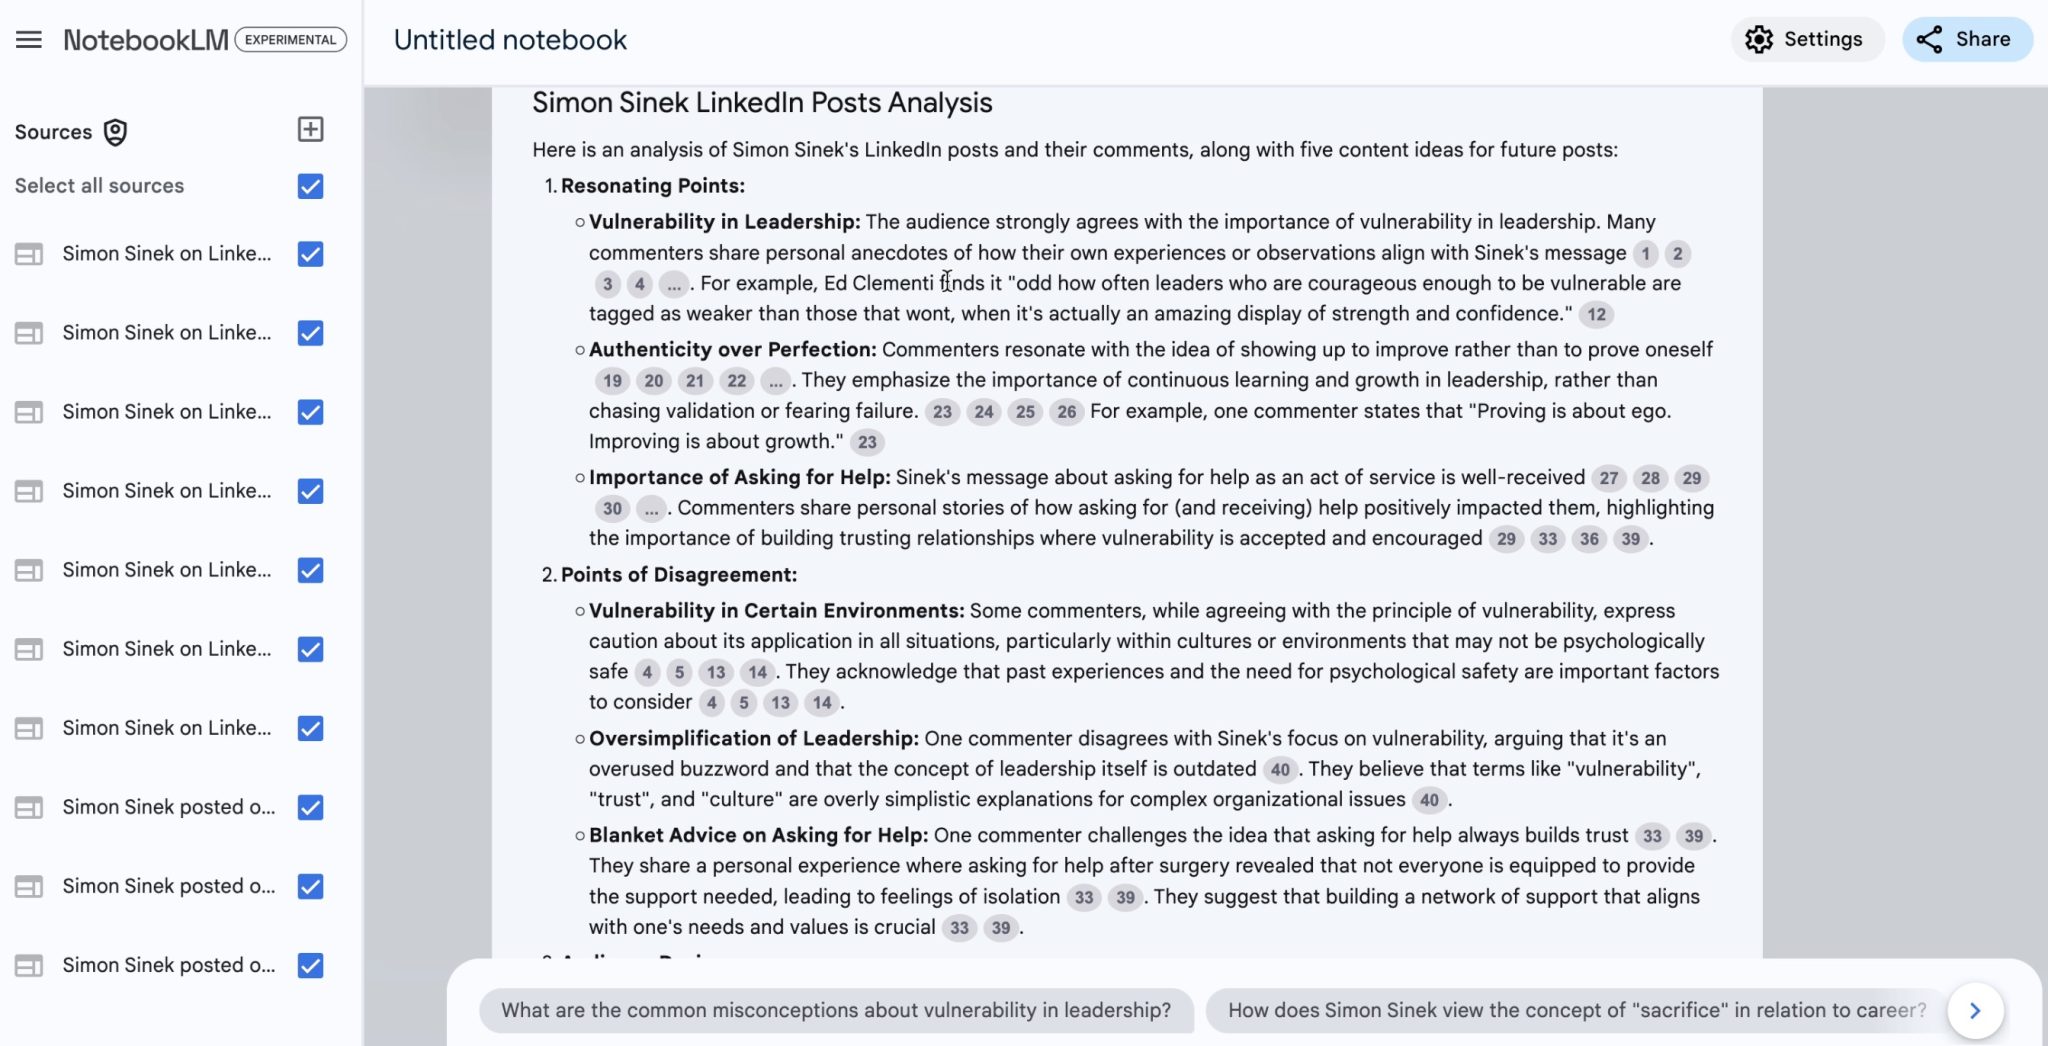Viewport: 2048px width, 1046px height.
Task: Expand hidden citations under 'Importance of Asking for Help'
Action: [651, 509]
